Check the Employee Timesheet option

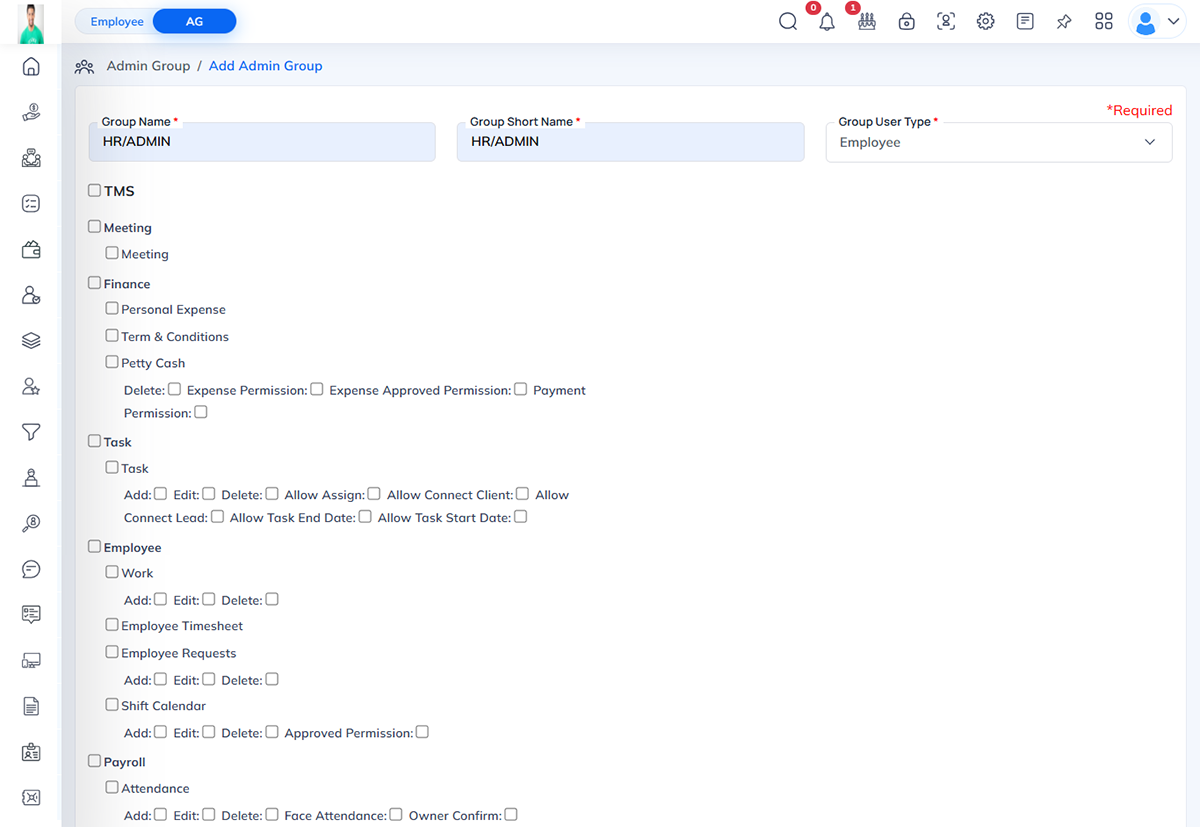(x=112, y=625)
